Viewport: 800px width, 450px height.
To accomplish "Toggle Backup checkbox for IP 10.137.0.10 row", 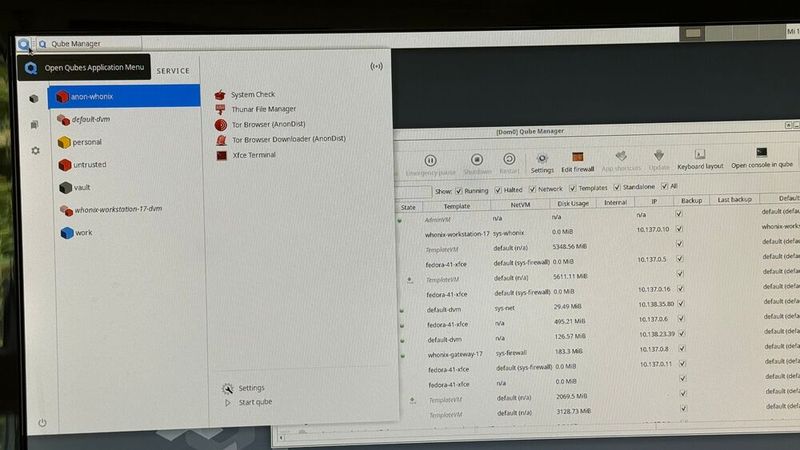I will click(x=679, y=229).
